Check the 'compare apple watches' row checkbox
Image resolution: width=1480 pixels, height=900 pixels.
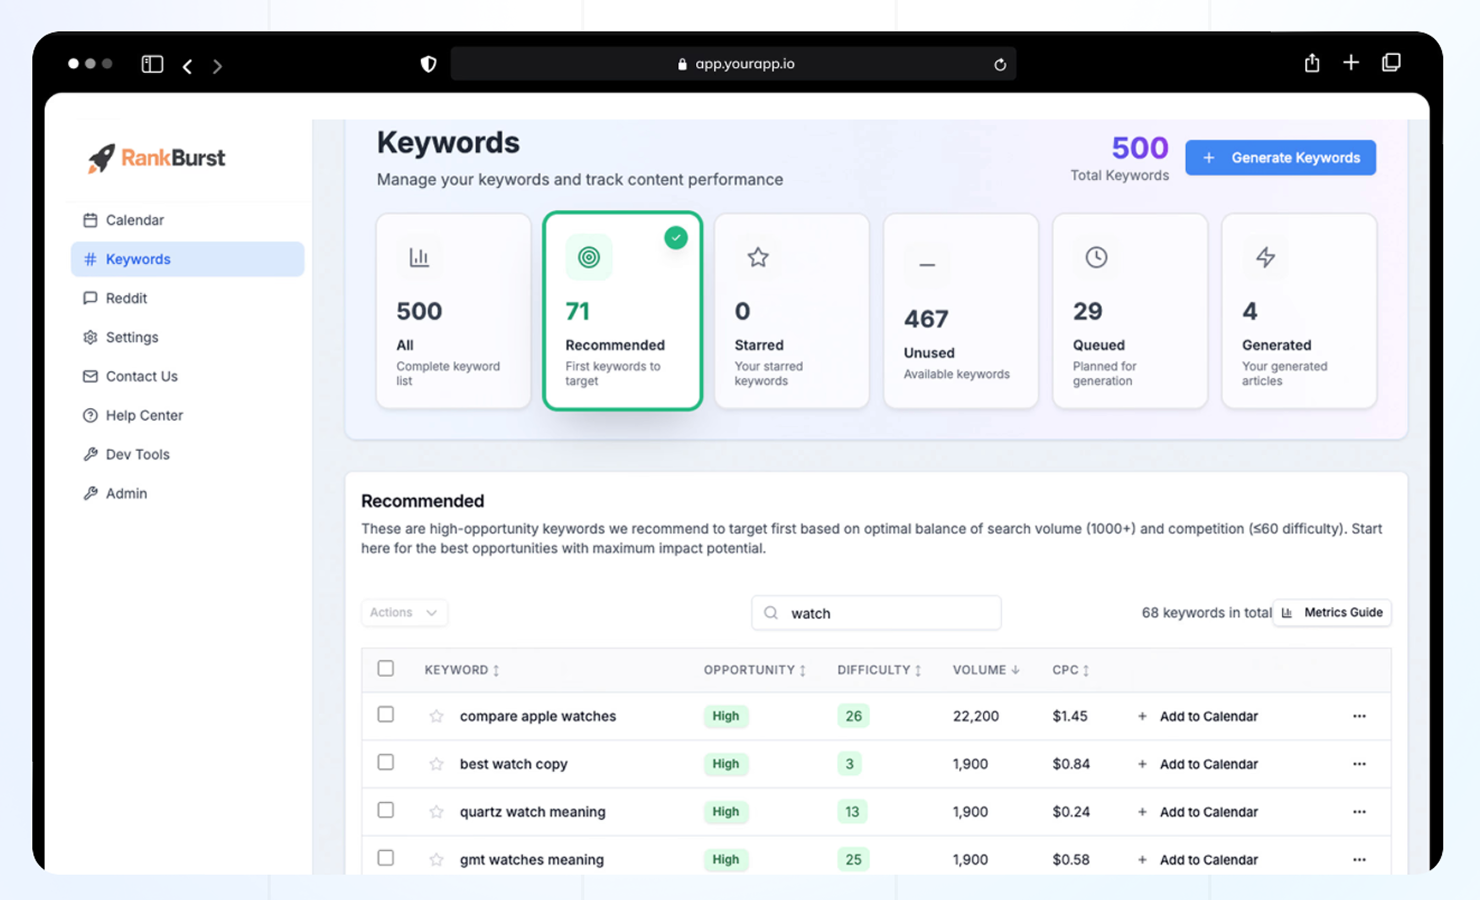386,715
